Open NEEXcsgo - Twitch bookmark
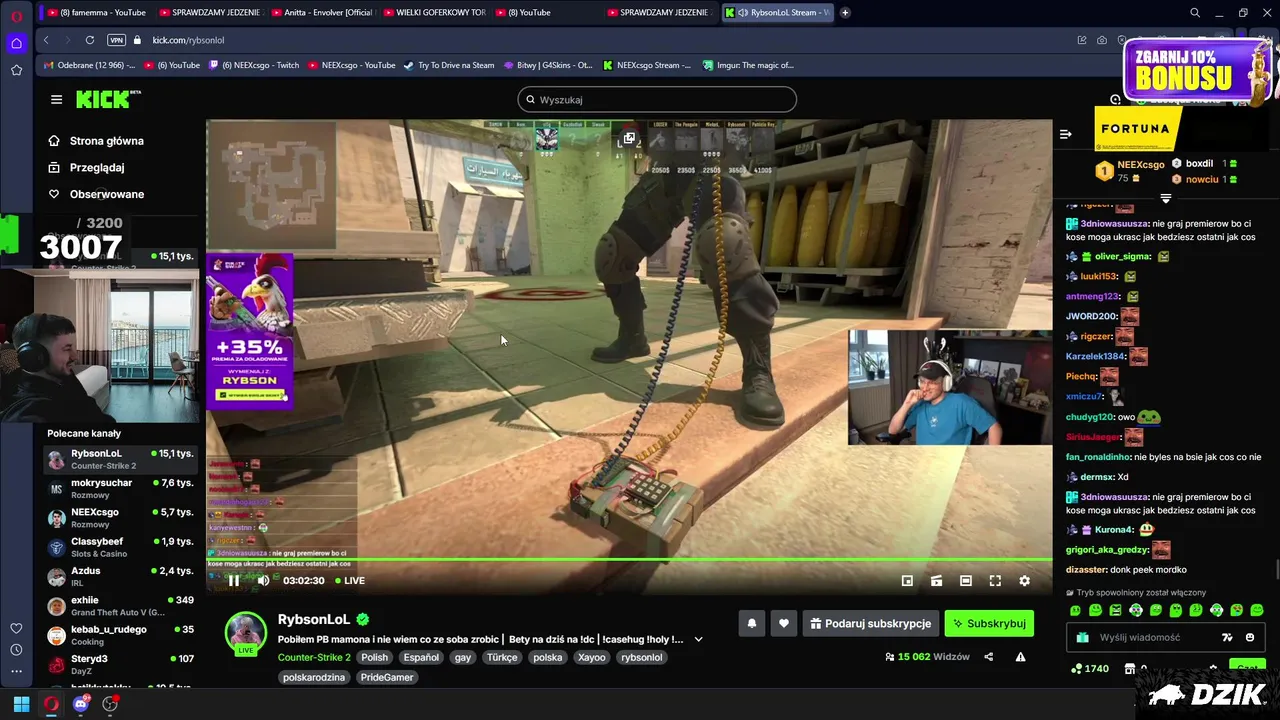This screenshot has height=720, width=1280. (253, 65)
